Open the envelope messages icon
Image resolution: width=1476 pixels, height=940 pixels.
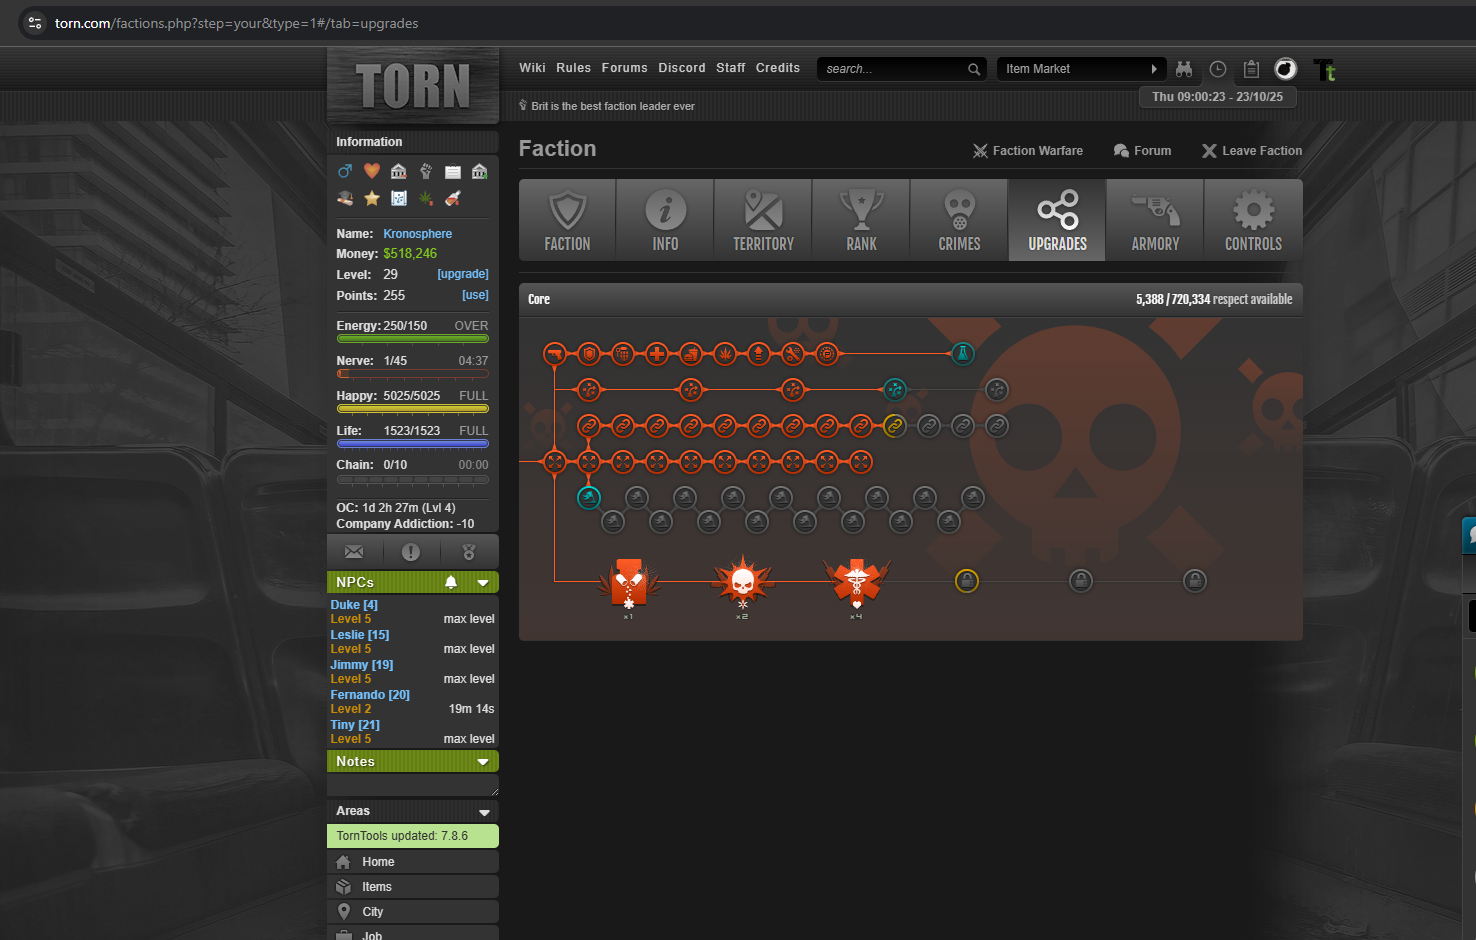coord(354,552)
